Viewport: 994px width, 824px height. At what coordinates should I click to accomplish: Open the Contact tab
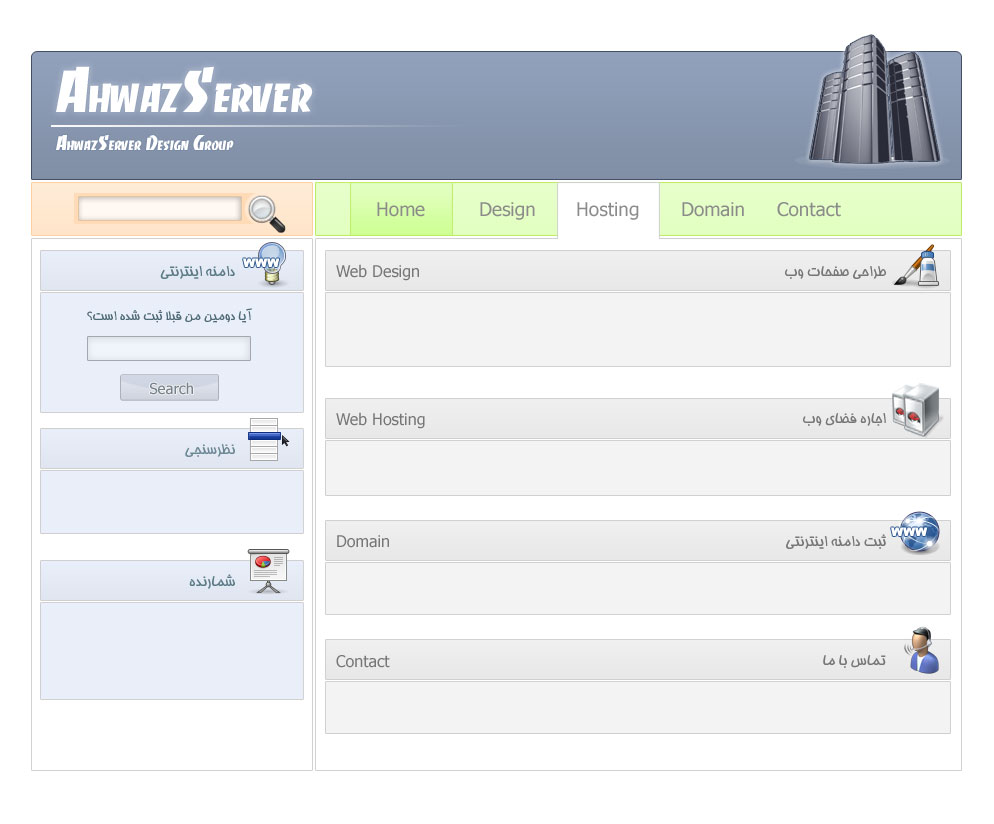pos(808,210)
